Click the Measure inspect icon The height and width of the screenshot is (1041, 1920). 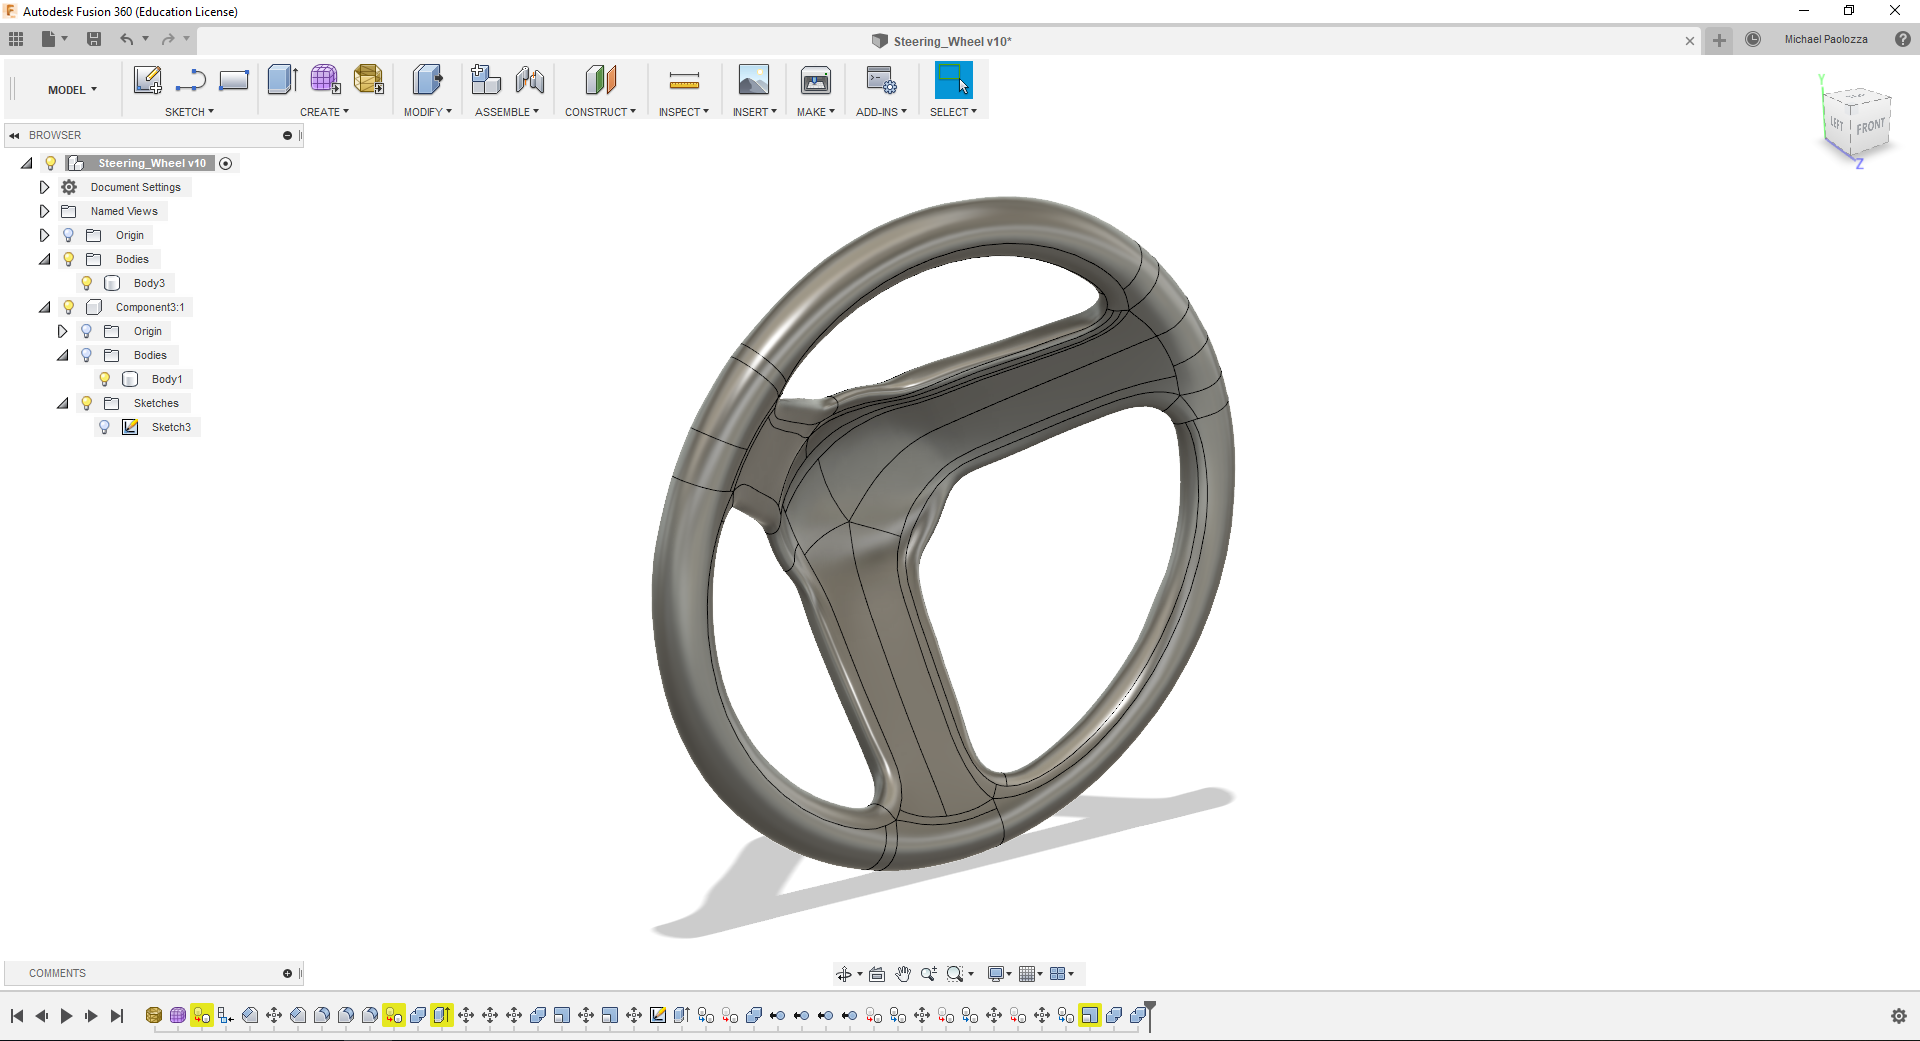click(x=684, y=81)
